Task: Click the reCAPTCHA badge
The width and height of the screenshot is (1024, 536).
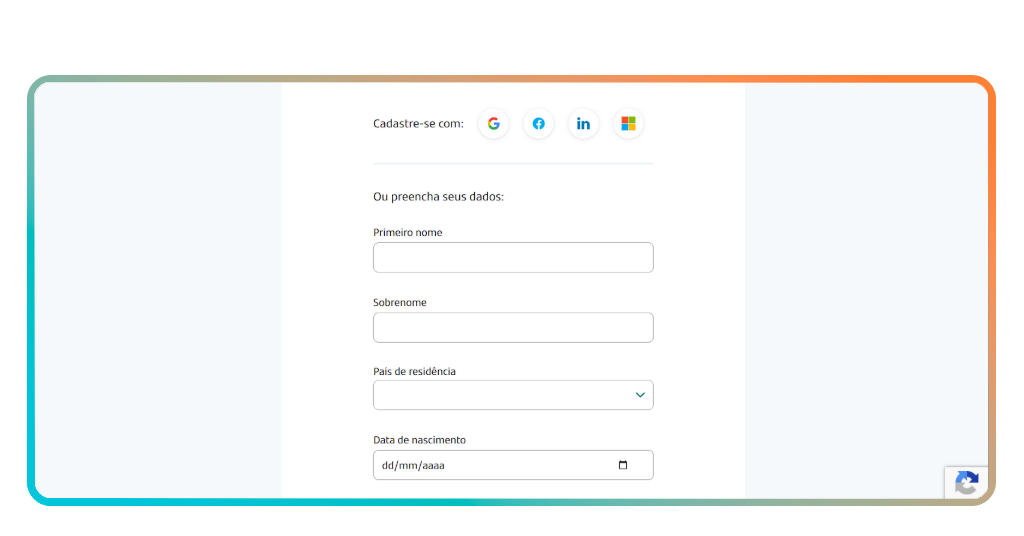Action: pos(967,483)
